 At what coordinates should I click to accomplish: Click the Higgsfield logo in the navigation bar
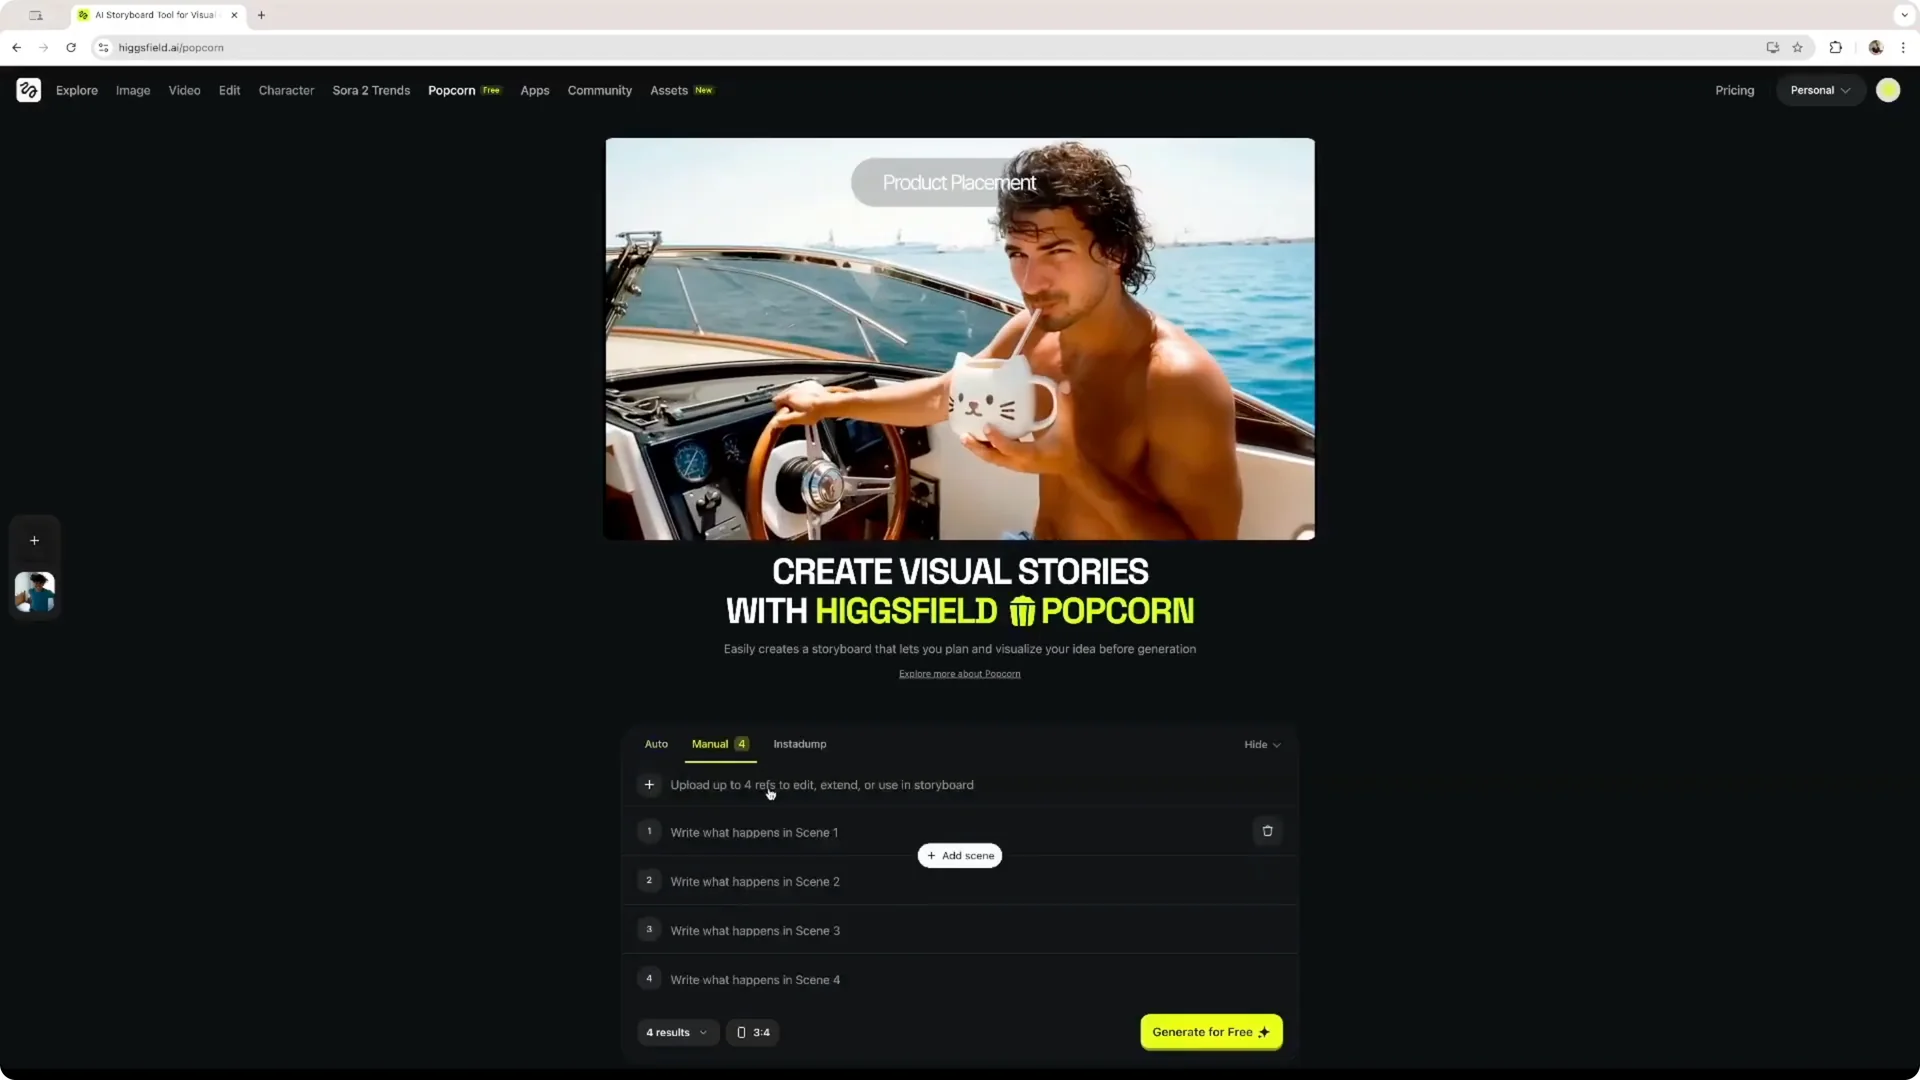pos(29,90)
